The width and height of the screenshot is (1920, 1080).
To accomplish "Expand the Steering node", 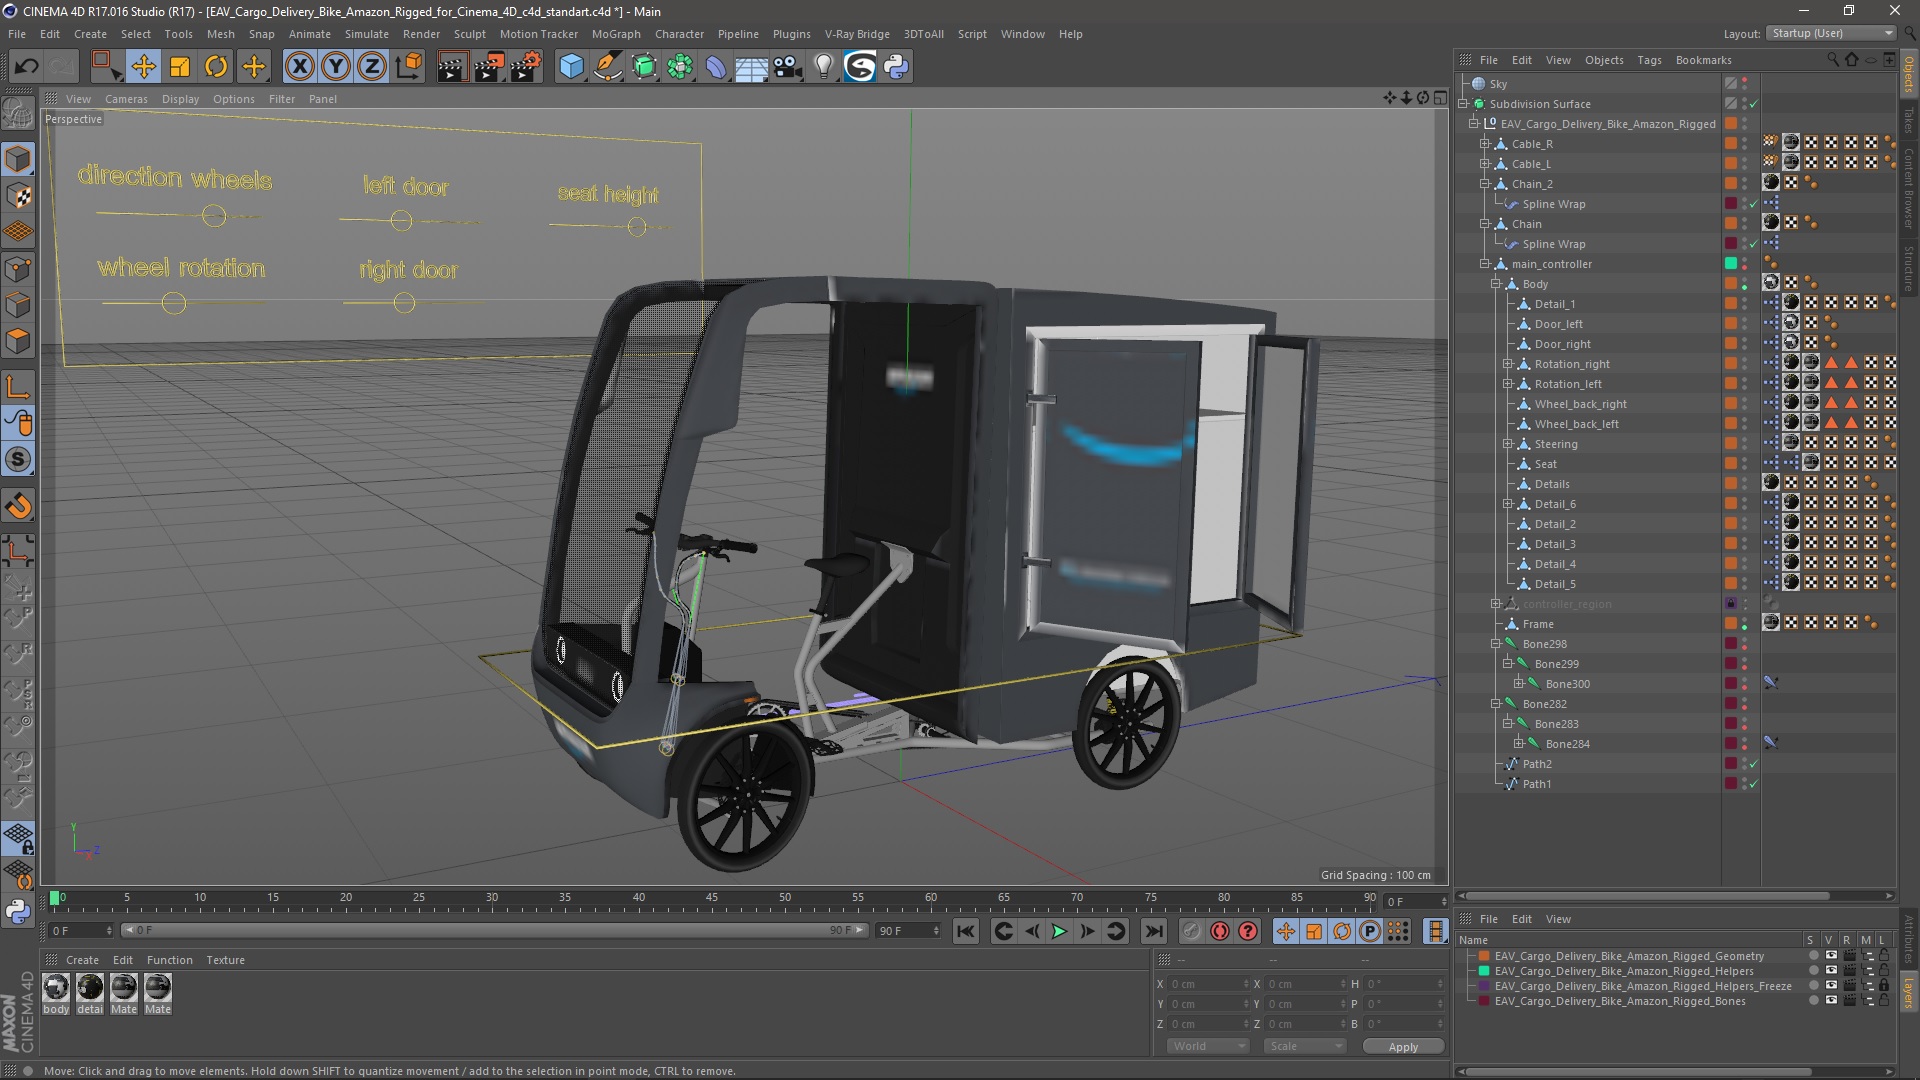I will coord(1507,444).
